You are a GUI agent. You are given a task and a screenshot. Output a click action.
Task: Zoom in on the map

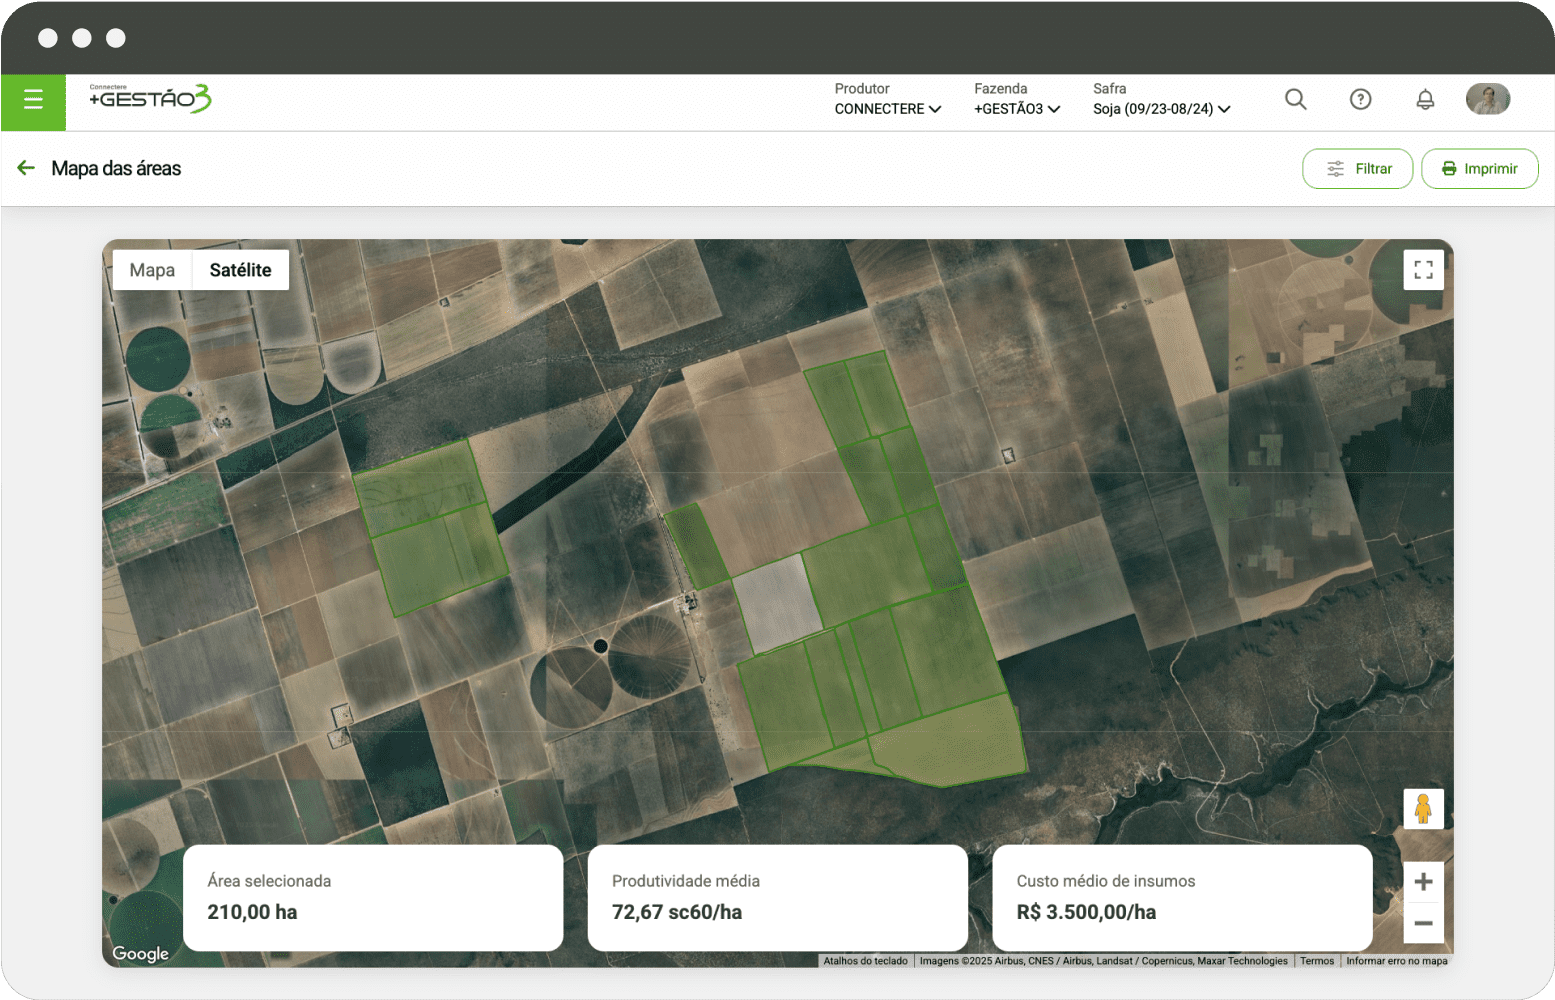(x=1423, y=882)
